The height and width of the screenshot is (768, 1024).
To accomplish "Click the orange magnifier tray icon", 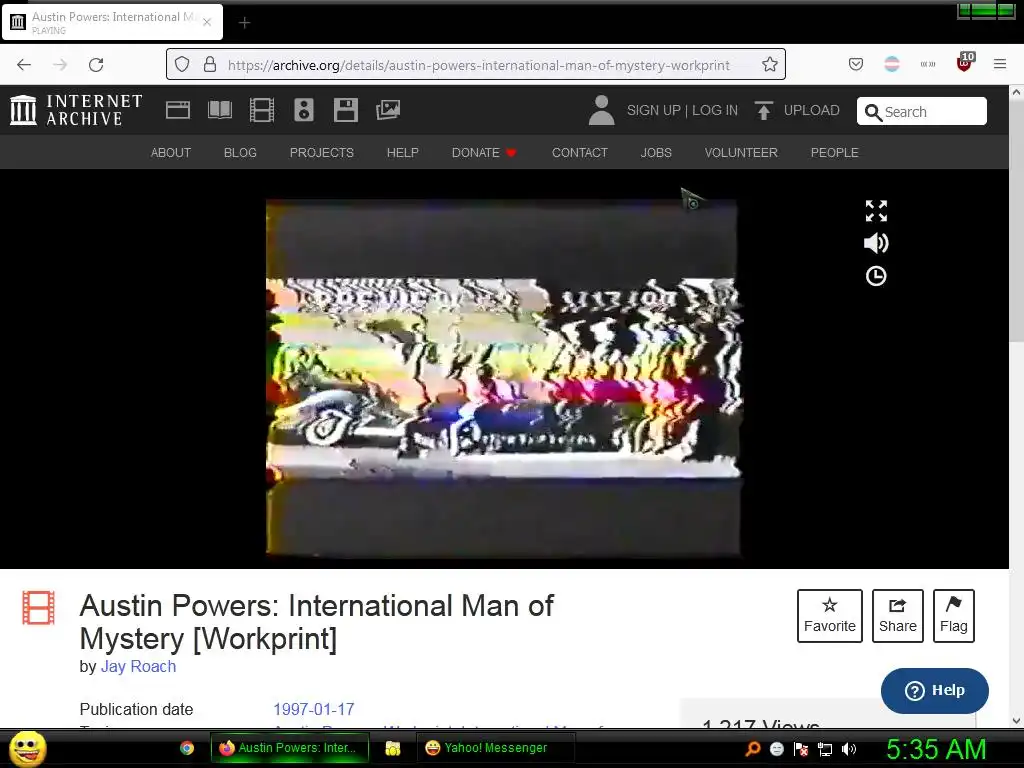I will point(752,749).
